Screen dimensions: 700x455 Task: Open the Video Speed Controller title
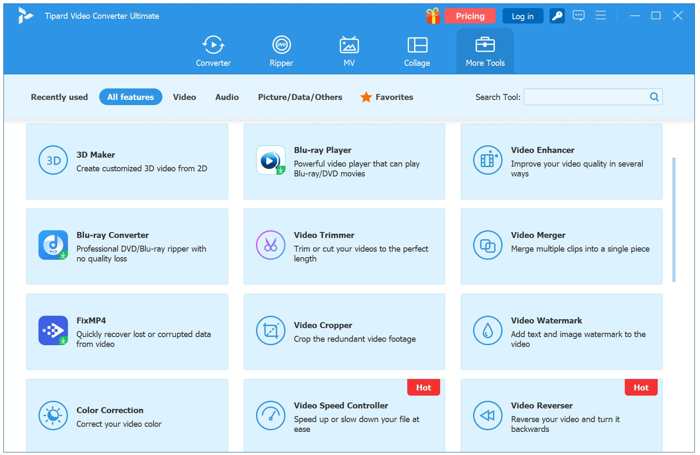coord(341,405)
